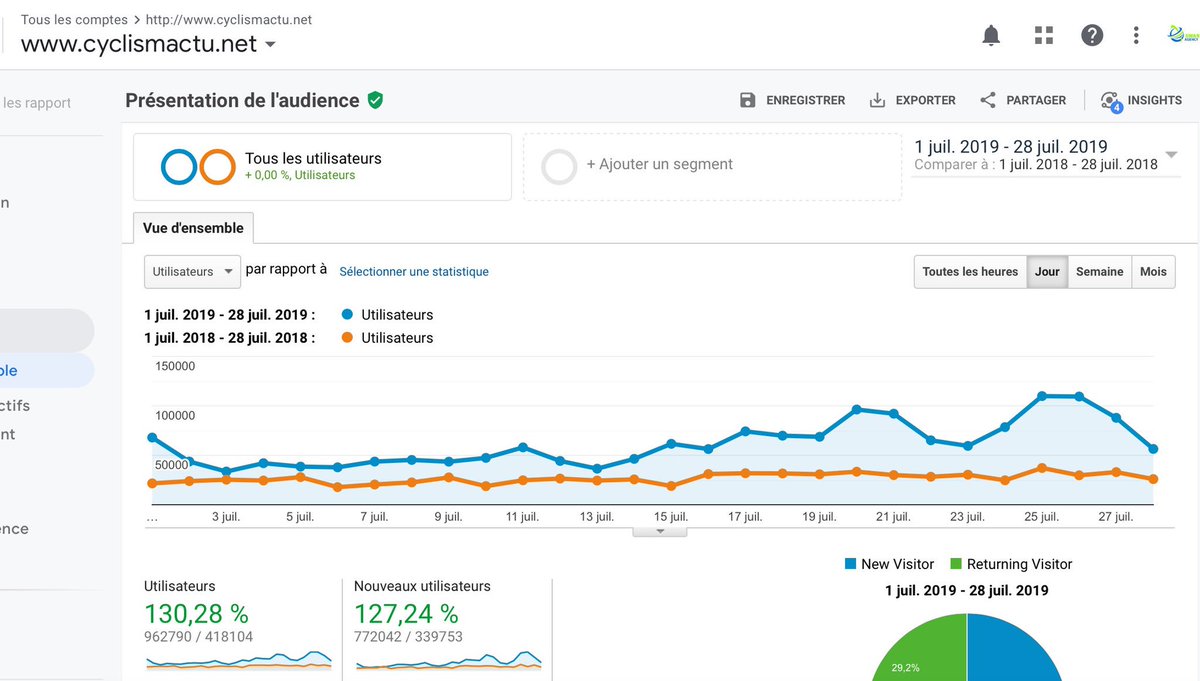Screen dimensions: 1200x681
Task: Open the Utilisateurs metric dropdown
Action: click(x=193, y=271)
